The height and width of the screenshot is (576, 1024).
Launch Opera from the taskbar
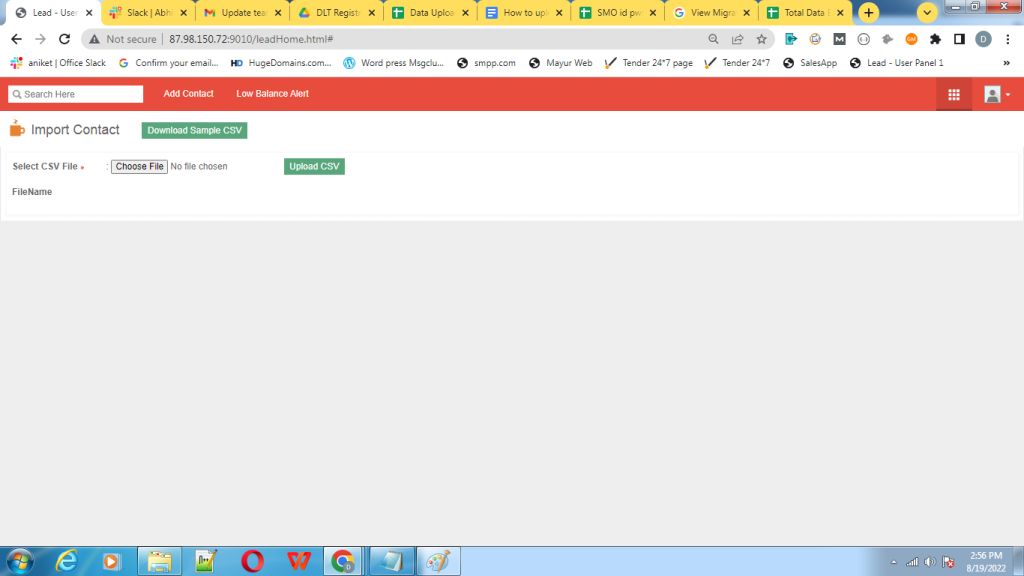click(x=253, y=561)
